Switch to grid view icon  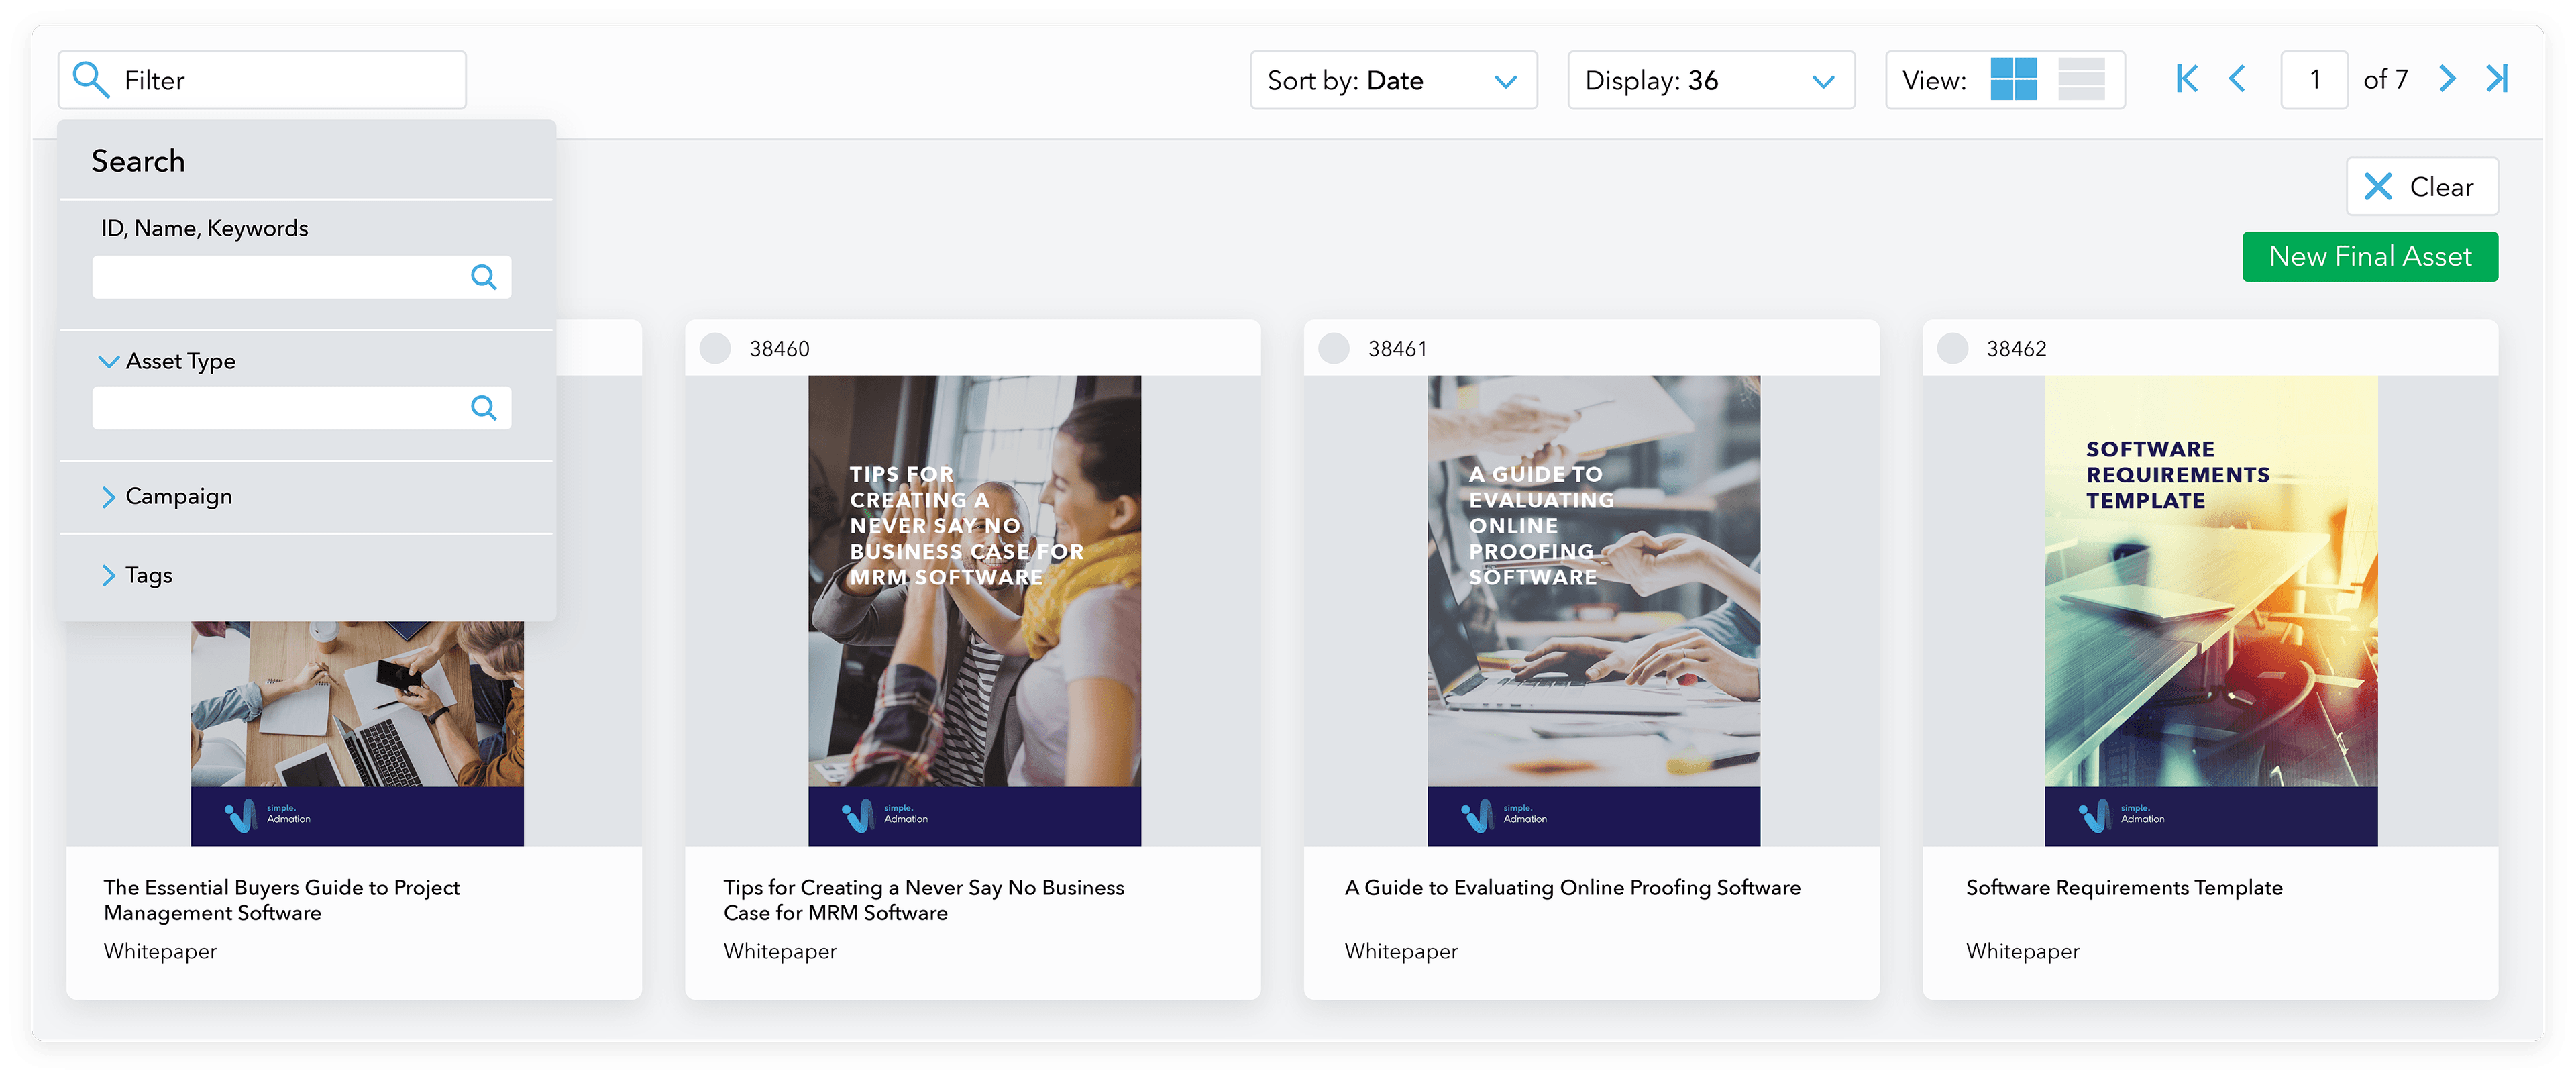(x=2013, y=79)
